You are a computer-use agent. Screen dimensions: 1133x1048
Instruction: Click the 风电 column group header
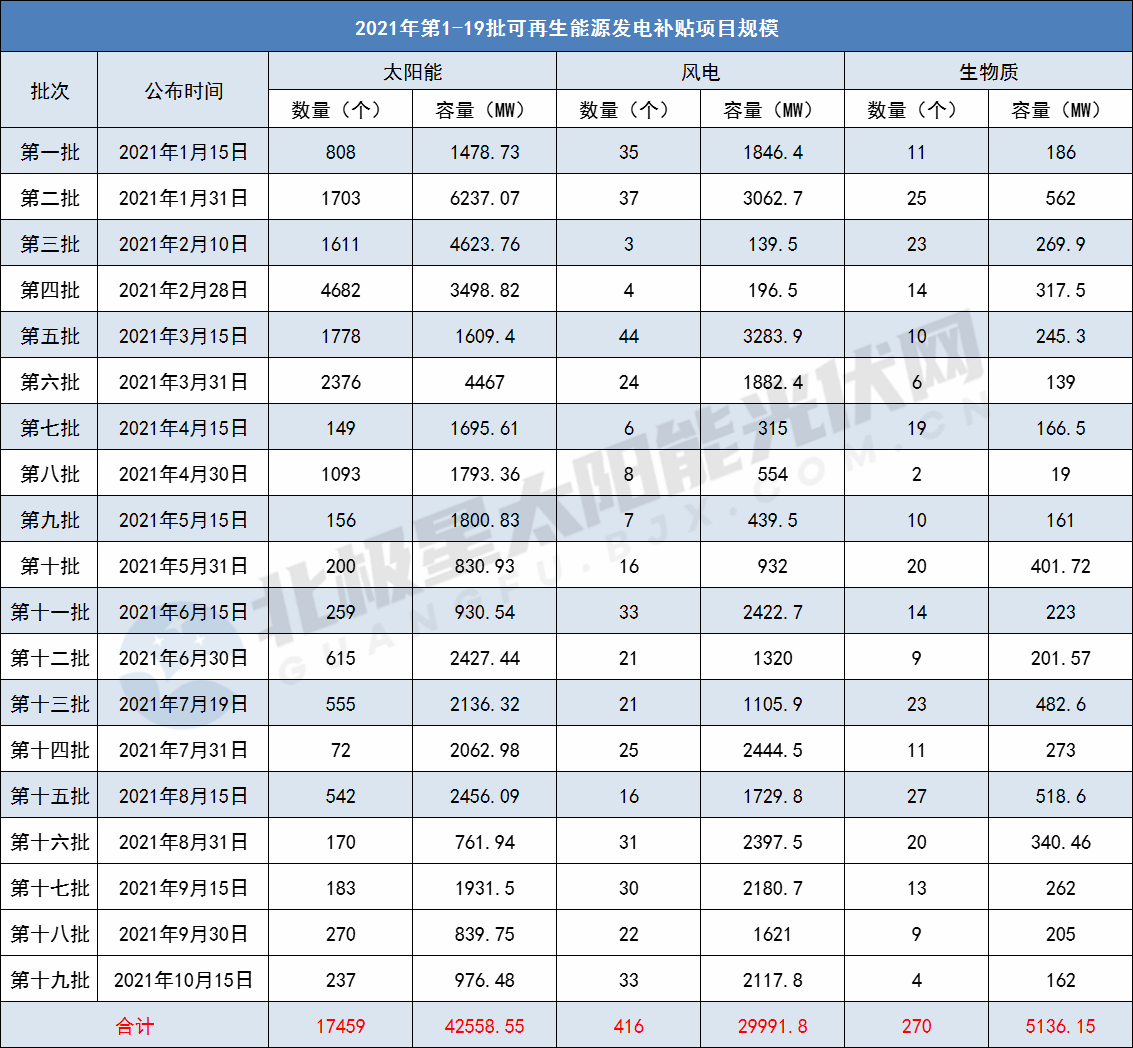[x=700, y=70]
